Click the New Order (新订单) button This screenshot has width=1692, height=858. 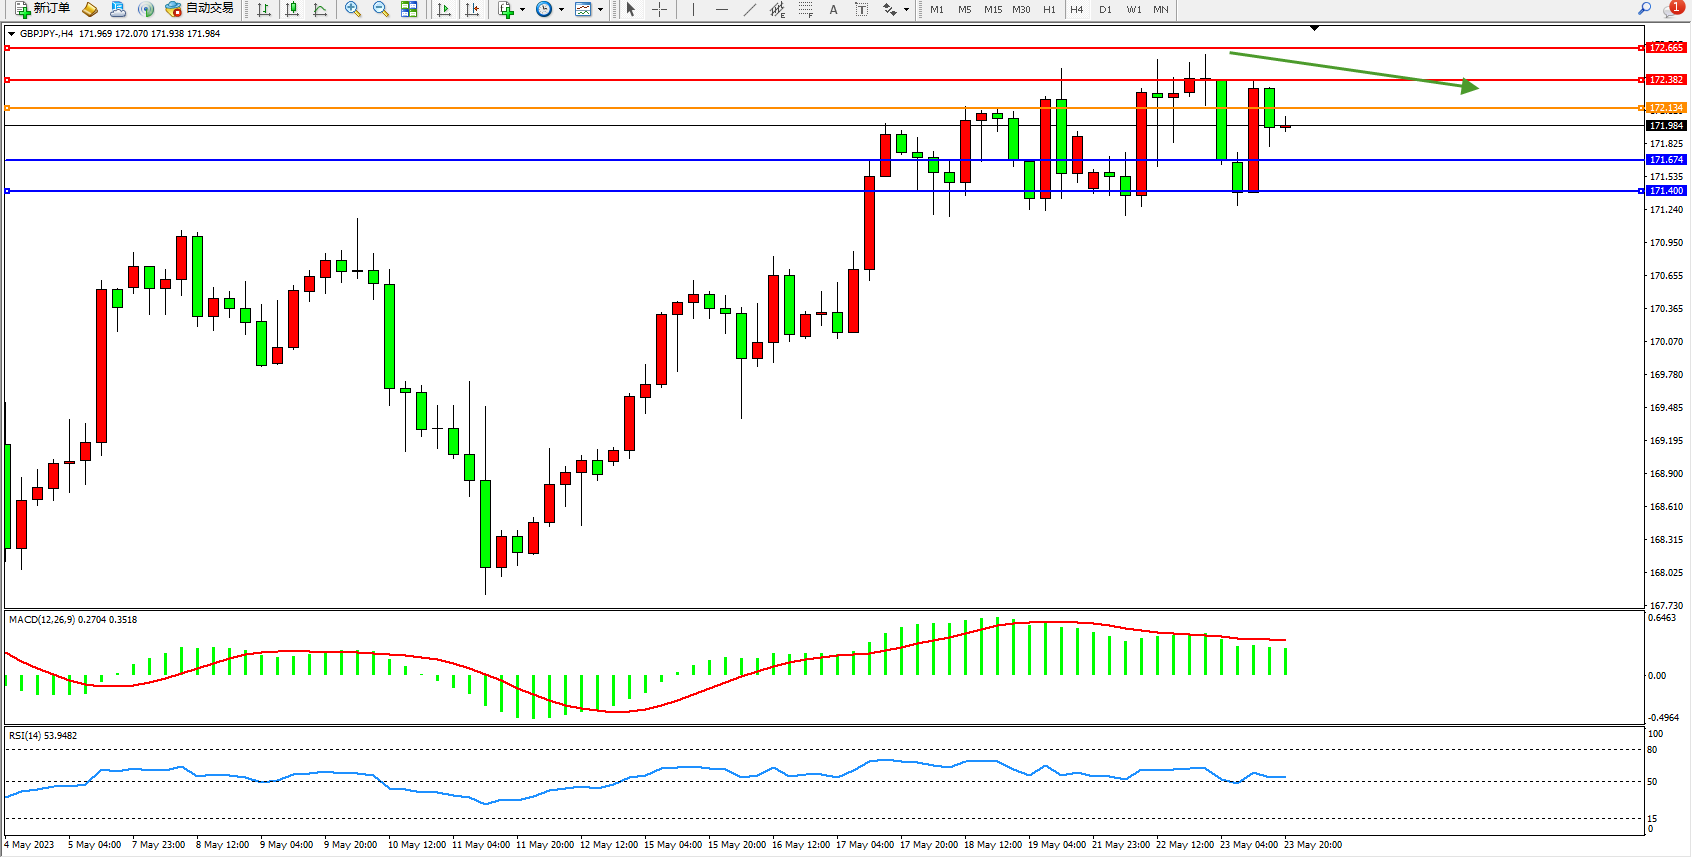(42, 9)
